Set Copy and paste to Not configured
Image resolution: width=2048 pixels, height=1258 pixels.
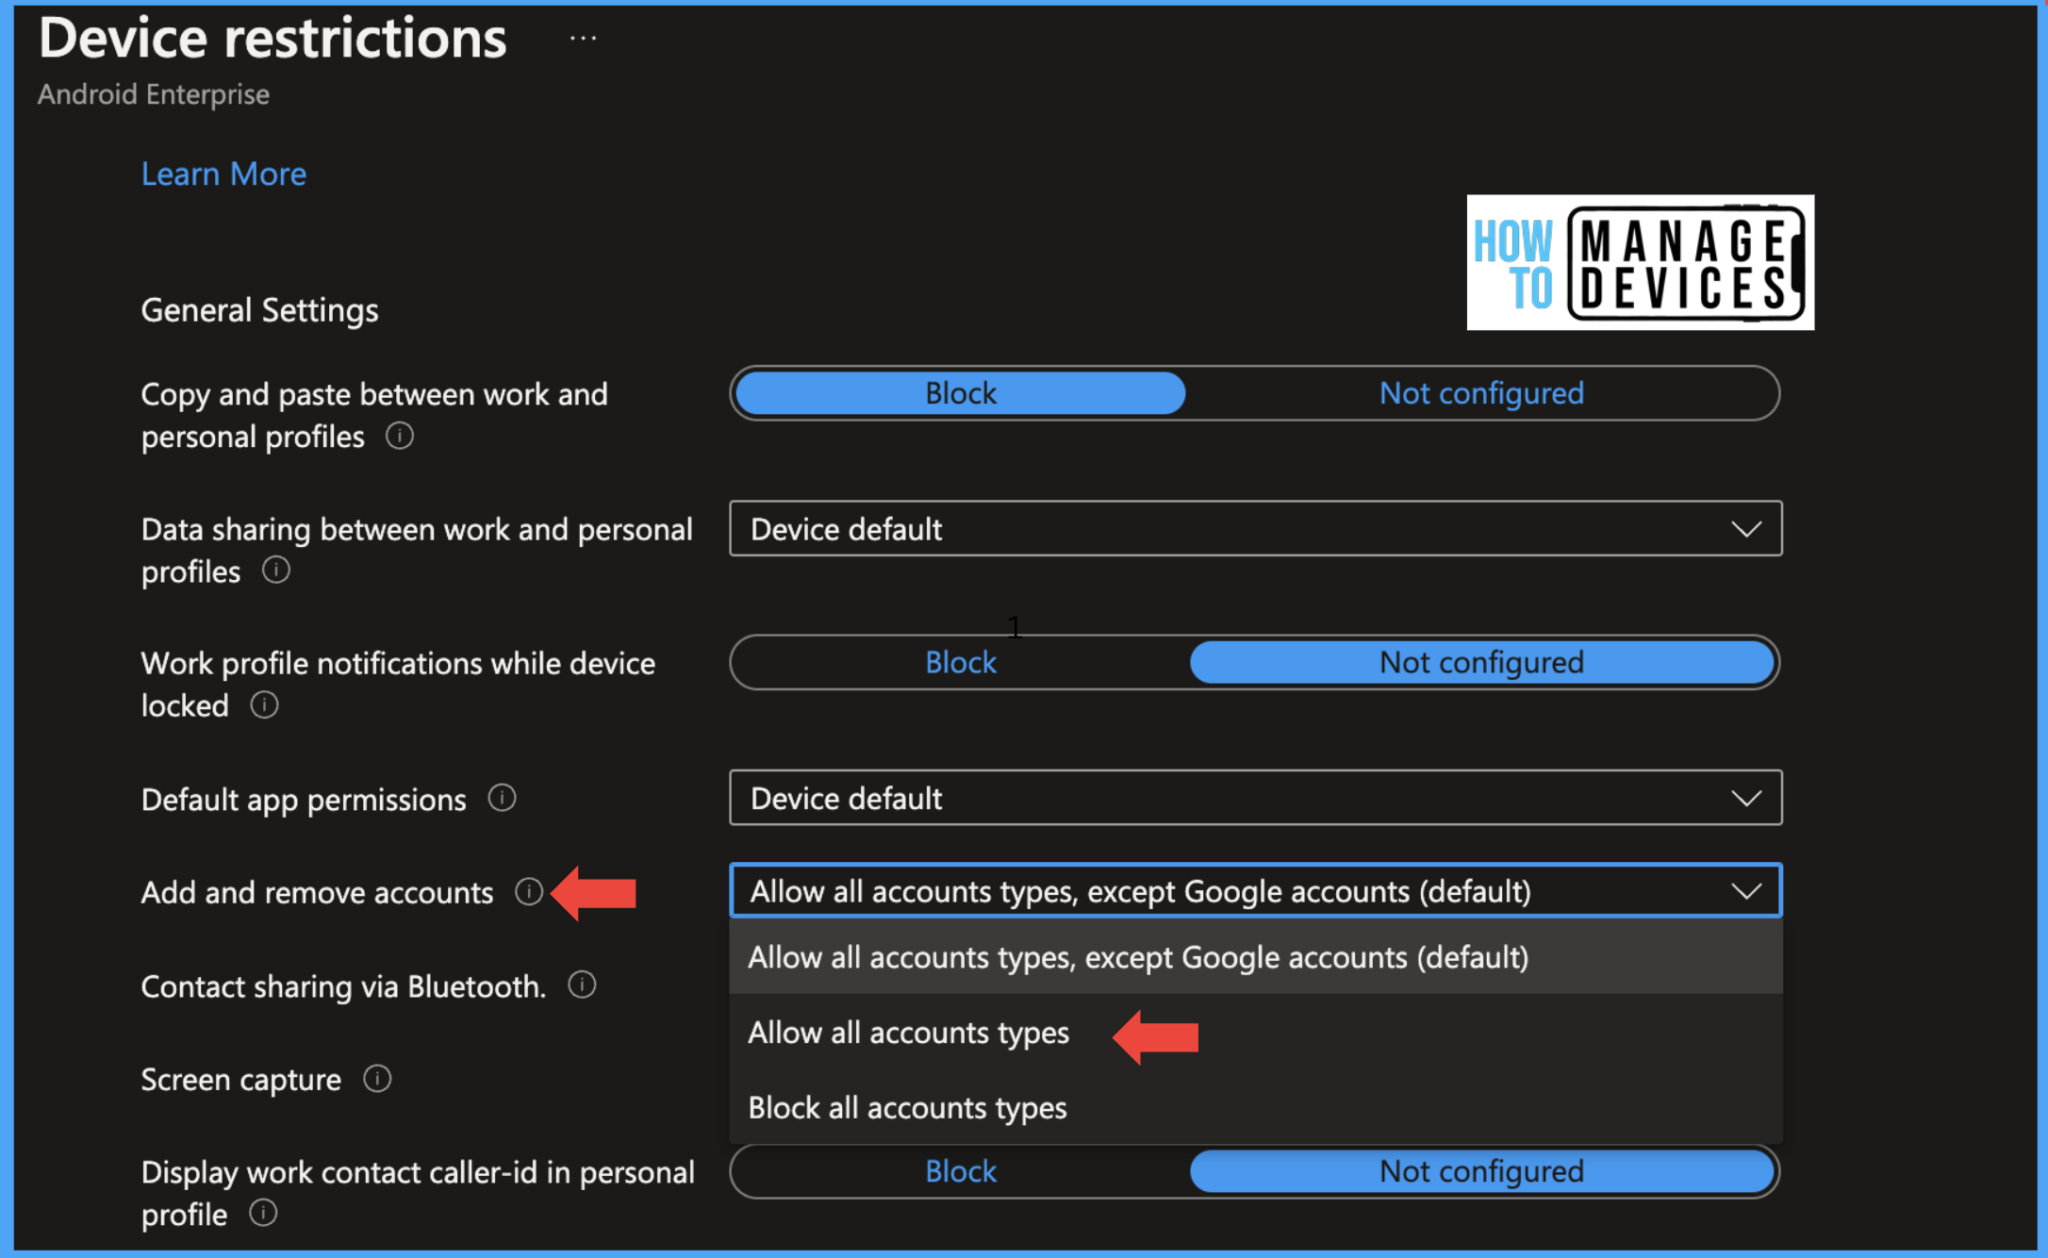pyautogui.click(x=1482, y=393)
